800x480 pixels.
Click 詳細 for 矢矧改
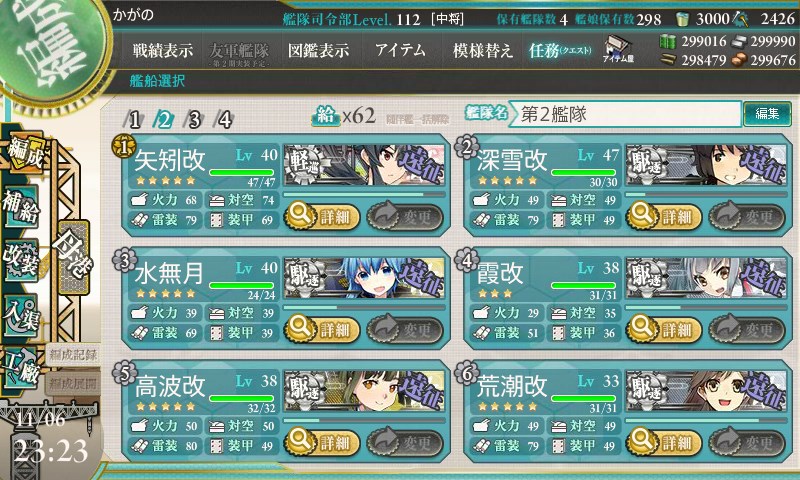coord(322,217)
